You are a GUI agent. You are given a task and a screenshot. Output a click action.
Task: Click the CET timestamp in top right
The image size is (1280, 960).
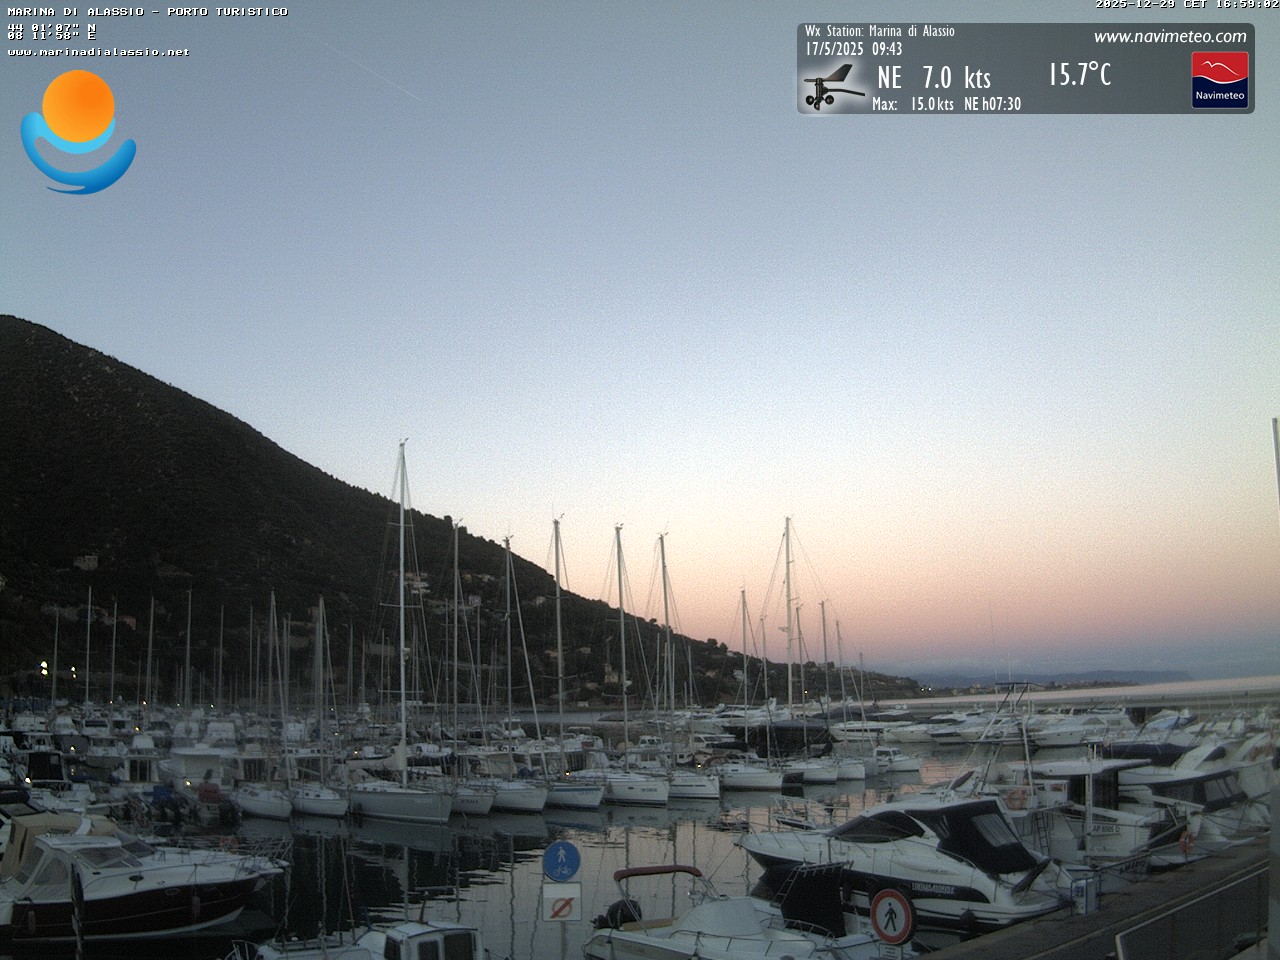(1186, 5)
